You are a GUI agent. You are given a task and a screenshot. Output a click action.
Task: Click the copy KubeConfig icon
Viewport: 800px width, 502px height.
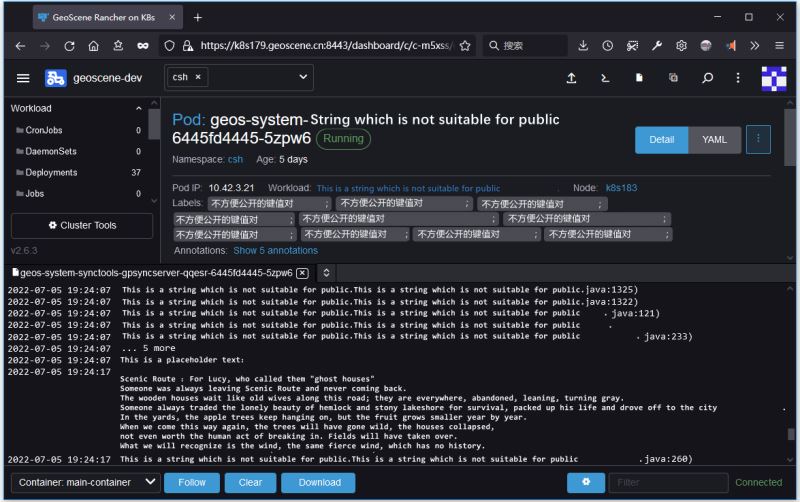click(x=673, y=78)
